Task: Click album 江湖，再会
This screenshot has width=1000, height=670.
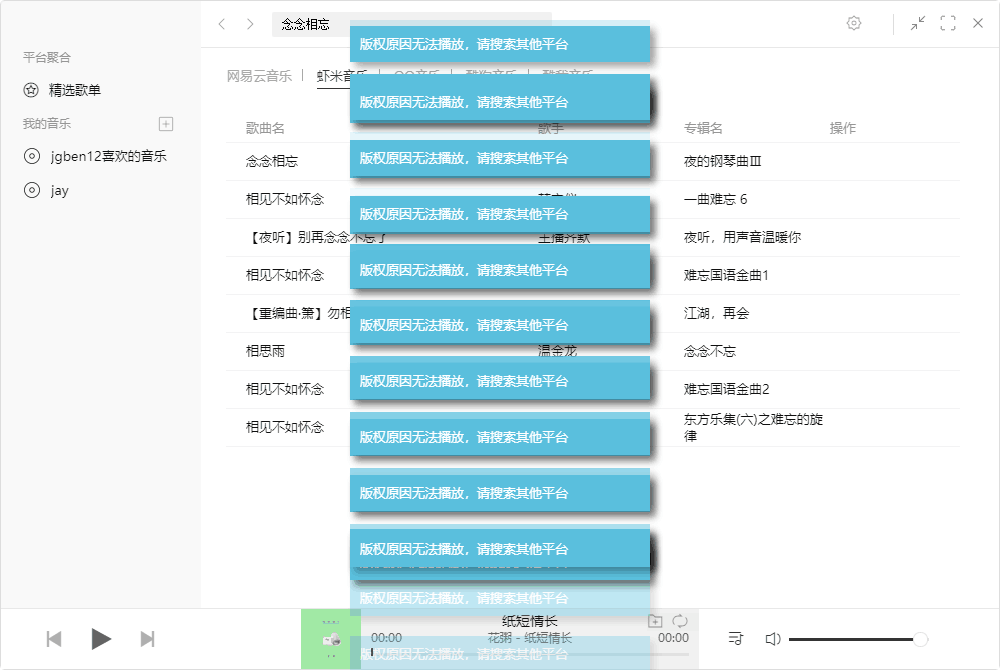Action: (x=716, y=313)
